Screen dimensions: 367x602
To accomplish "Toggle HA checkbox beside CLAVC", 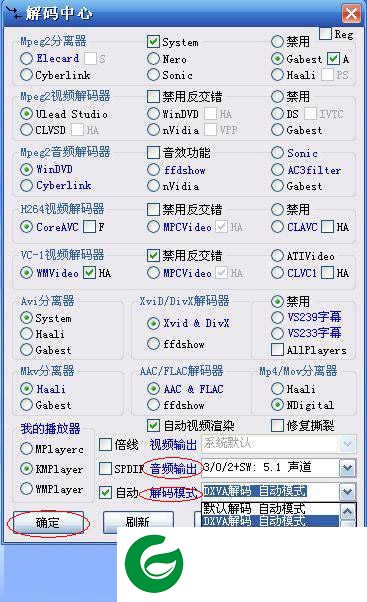I will point(327,227).
